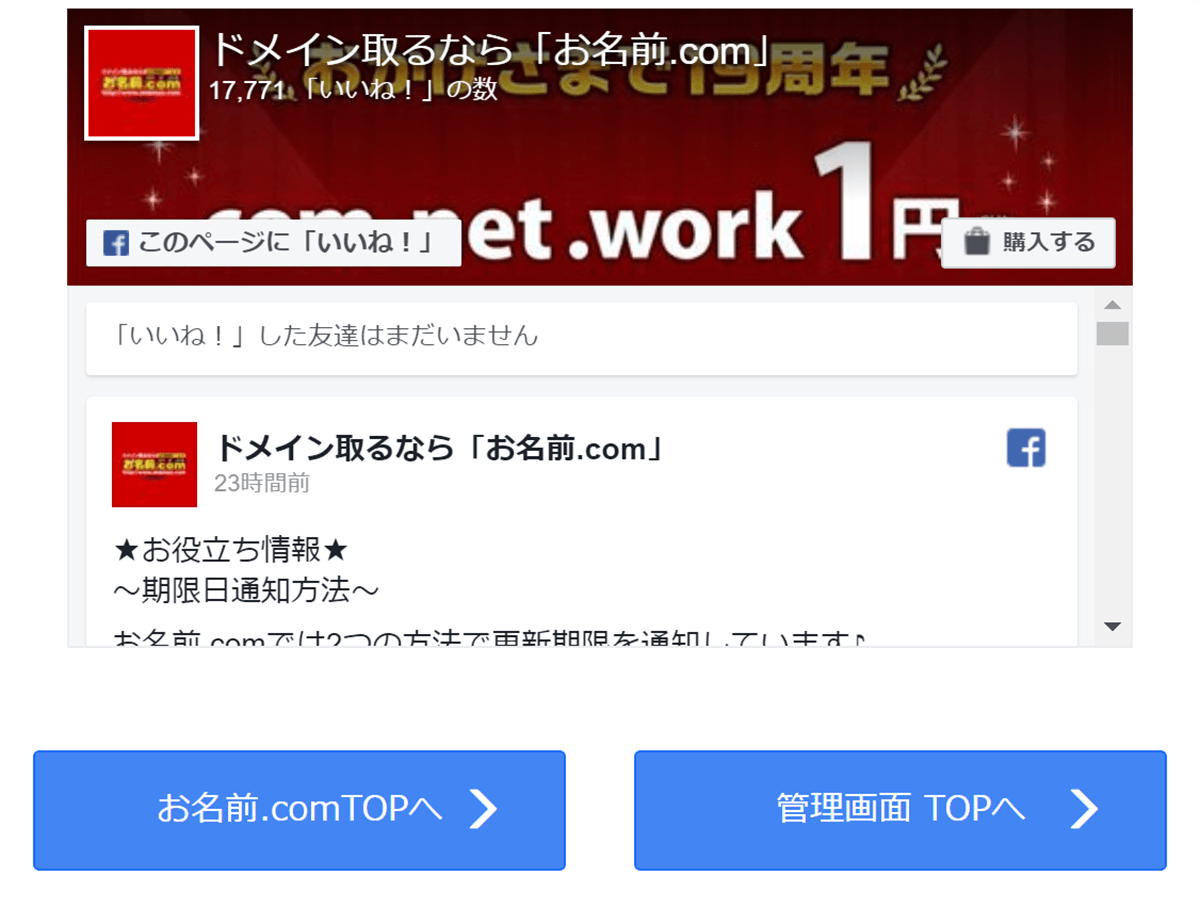Screen dimensions: 1200x908
Task: Click the Facebook logo inside the like button
Action: coord(116,243)
